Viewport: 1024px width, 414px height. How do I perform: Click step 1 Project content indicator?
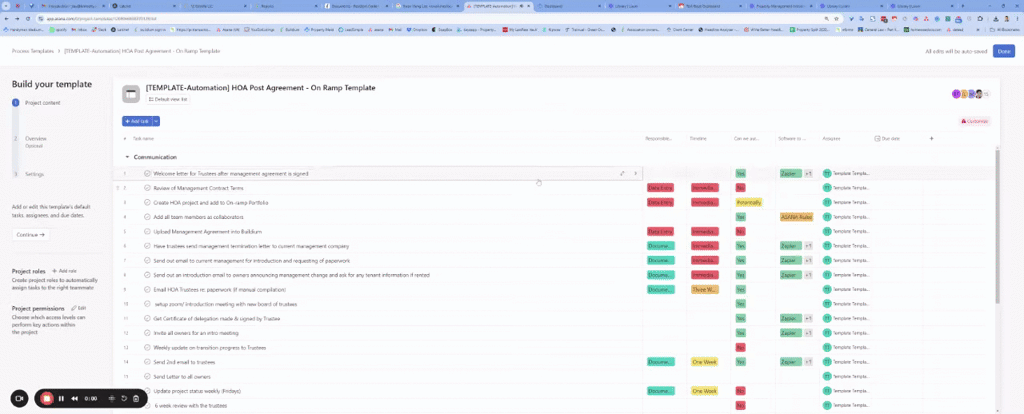pyautogui.click(x=16, y=103)
